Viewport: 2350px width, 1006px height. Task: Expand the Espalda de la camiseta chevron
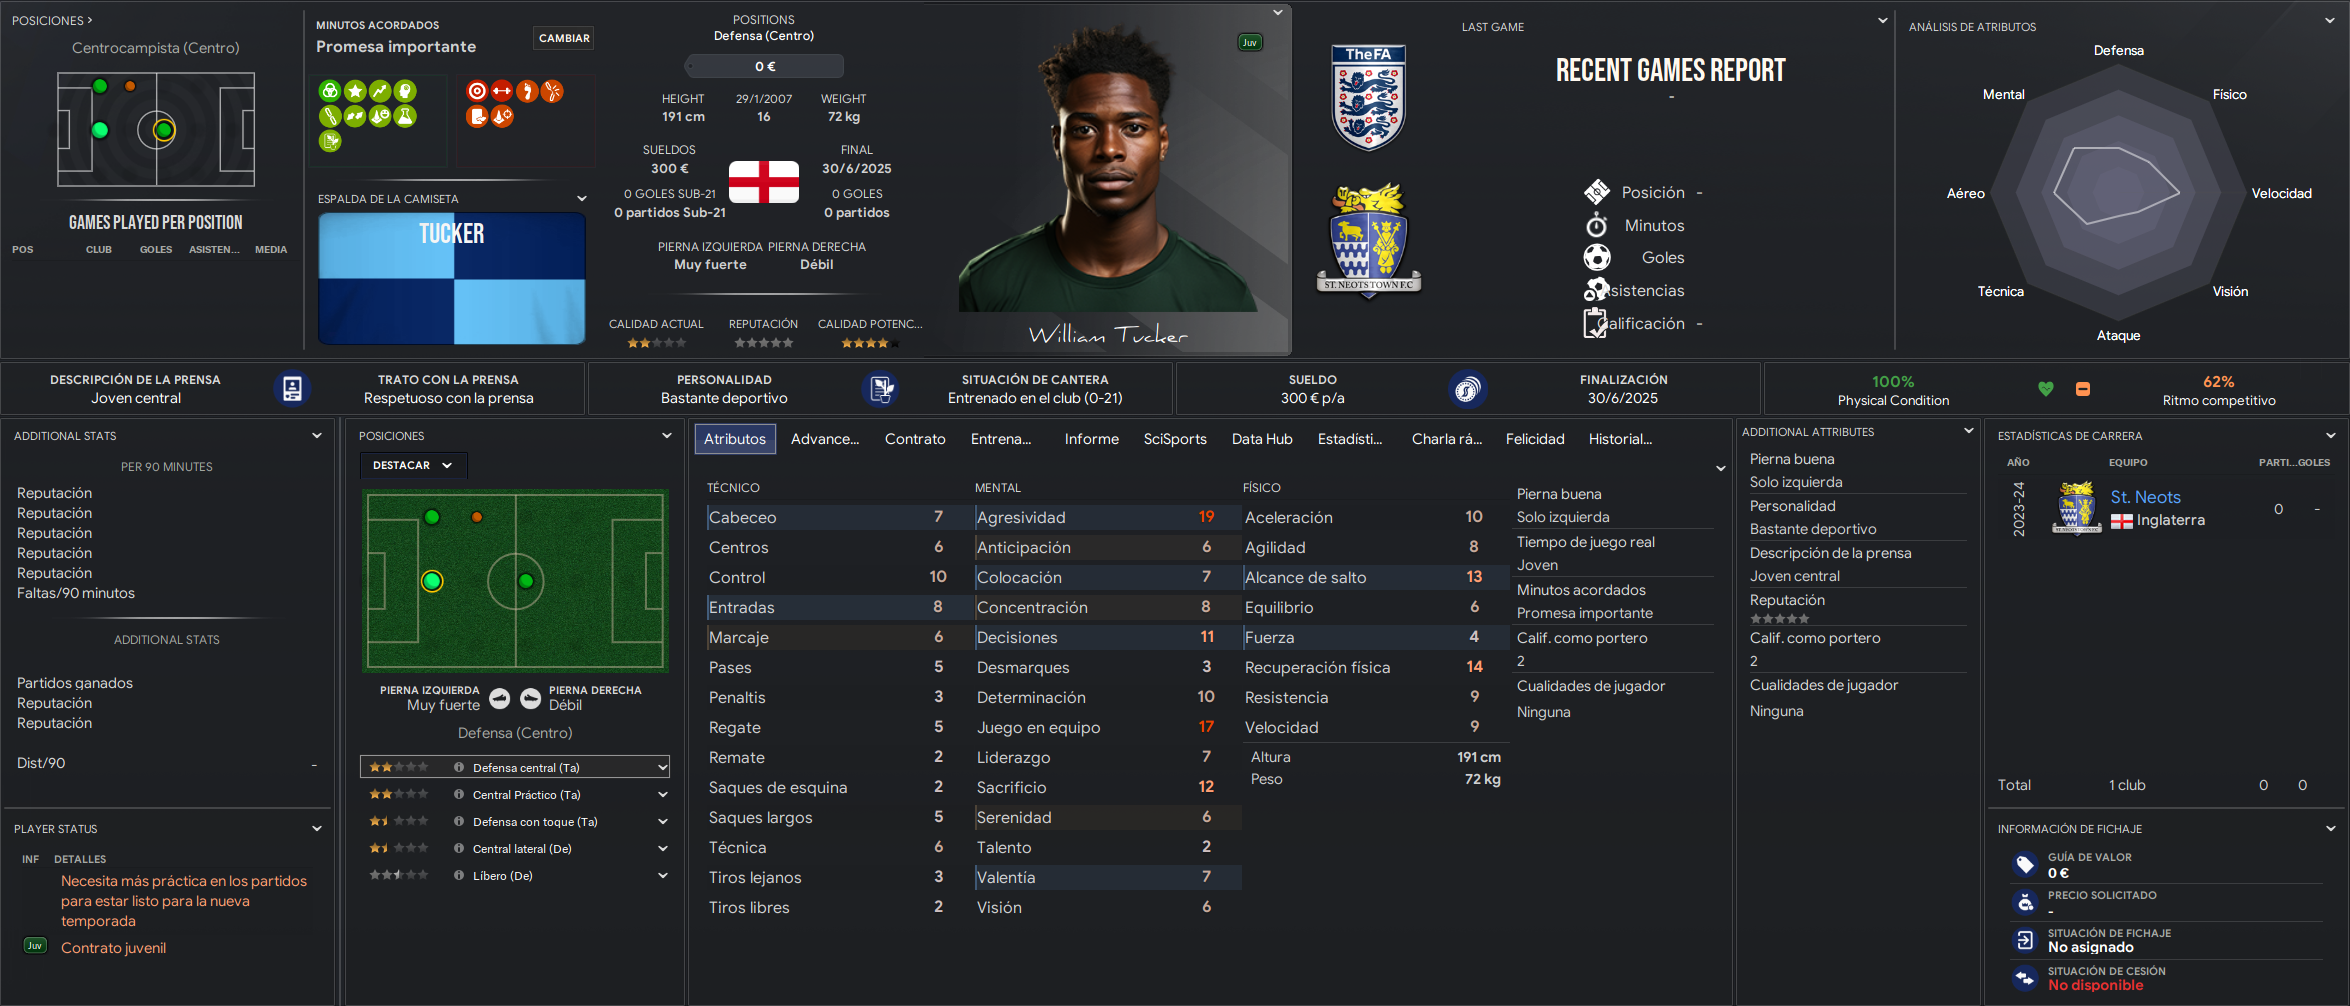click(x=582, y=199)
